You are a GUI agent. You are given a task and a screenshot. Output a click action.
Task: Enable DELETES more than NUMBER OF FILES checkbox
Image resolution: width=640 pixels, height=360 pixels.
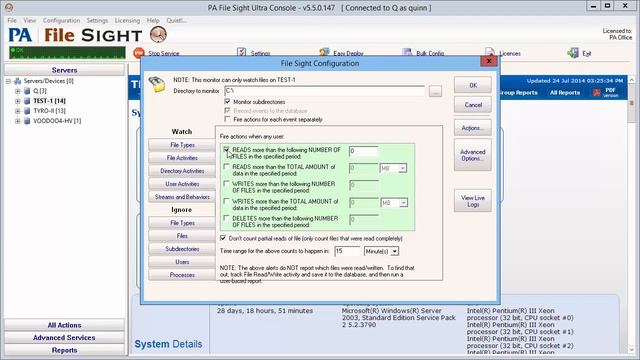pos(227,218)
